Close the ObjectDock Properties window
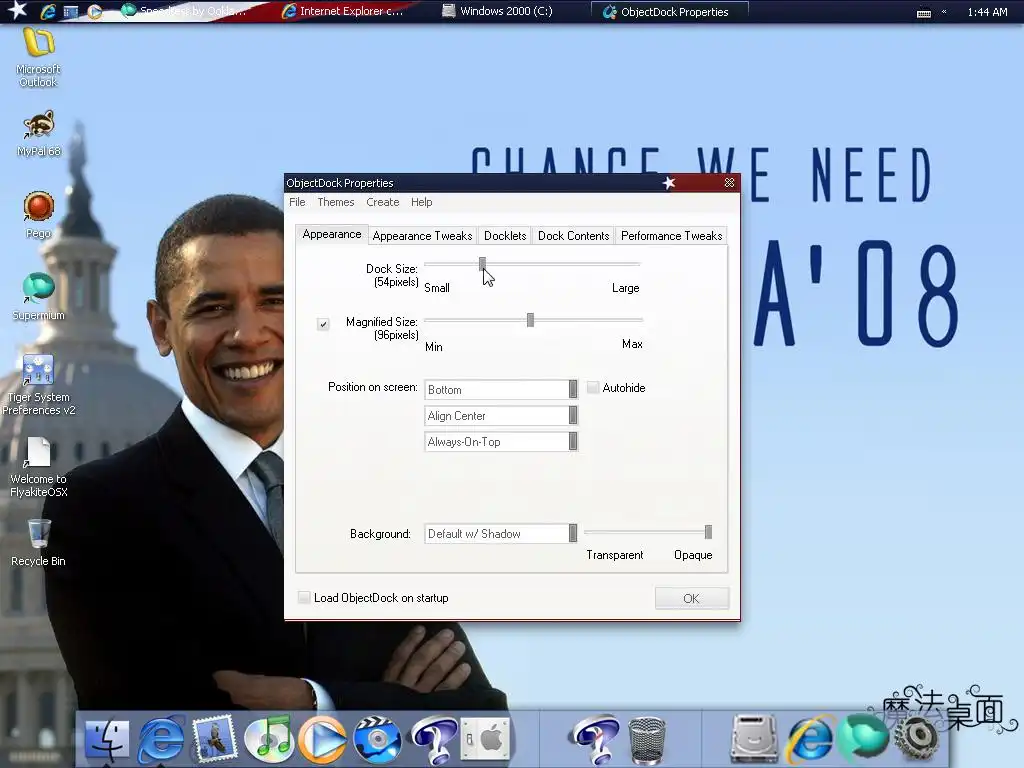 click(x=729, y=183)
